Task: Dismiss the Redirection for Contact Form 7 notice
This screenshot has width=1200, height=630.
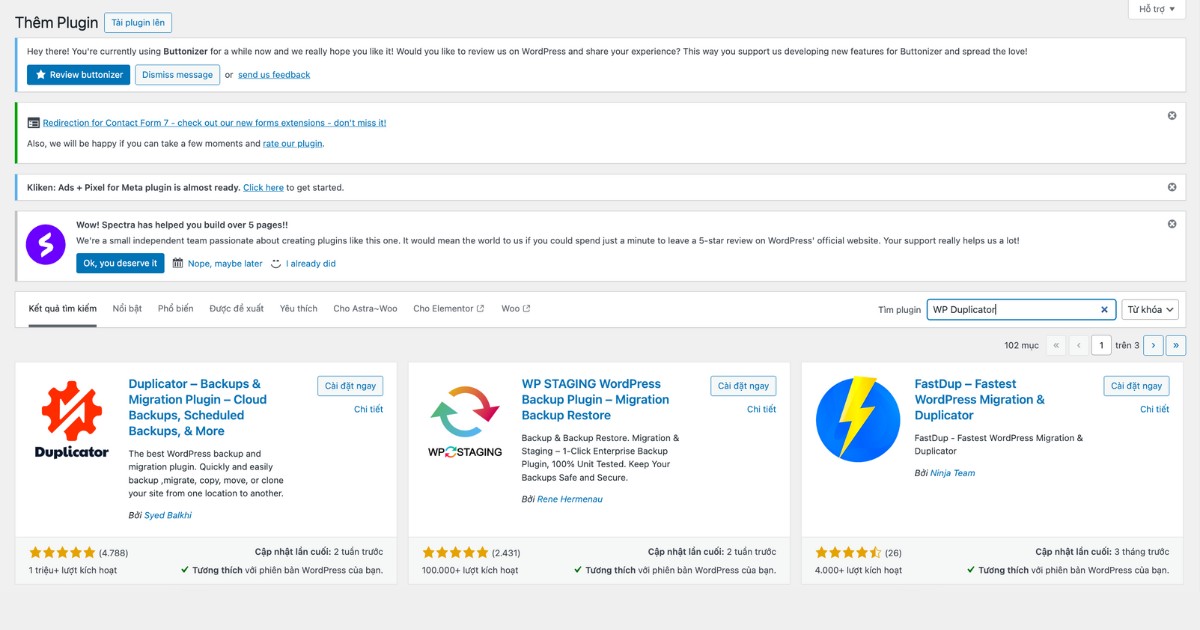Action: click(x=1172, y=116)
